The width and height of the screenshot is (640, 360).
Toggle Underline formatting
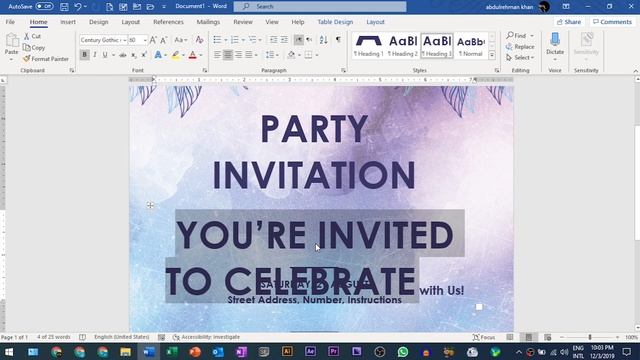105,55
